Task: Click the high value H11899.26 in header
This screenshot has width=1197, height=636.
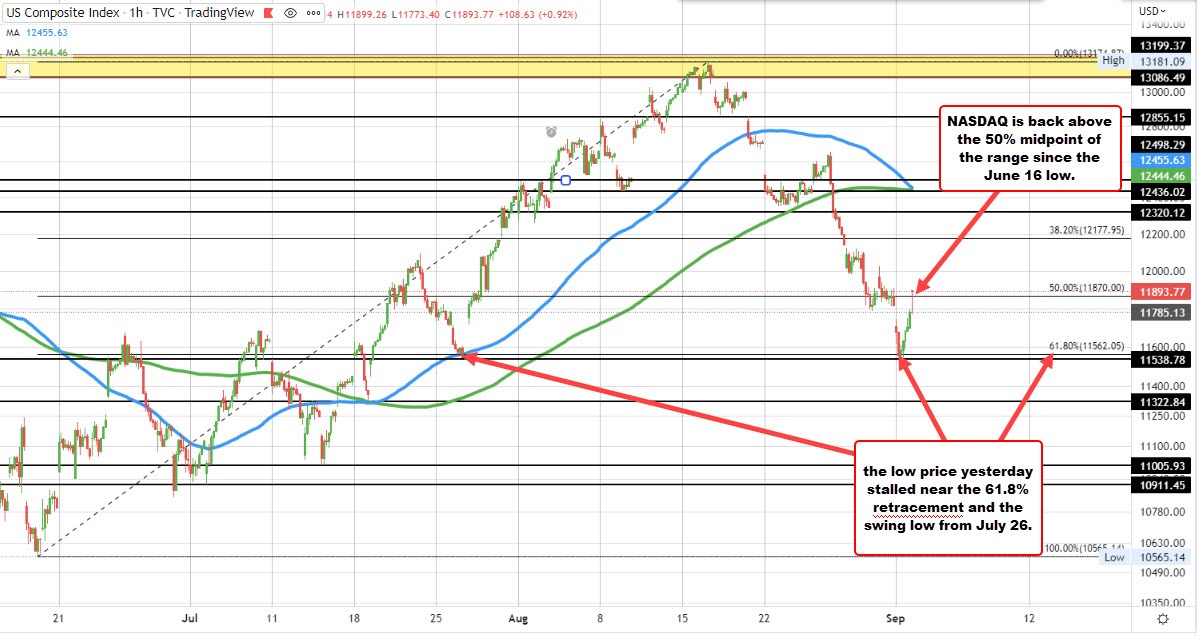Action: point(363,15)
